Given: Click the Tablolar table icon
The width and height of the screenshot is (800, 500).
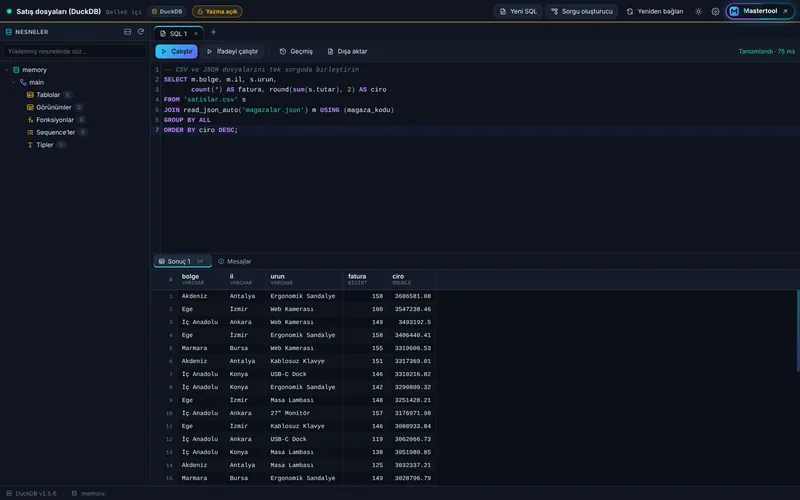Looking at the screenshot, I should (x=30, y=95).
